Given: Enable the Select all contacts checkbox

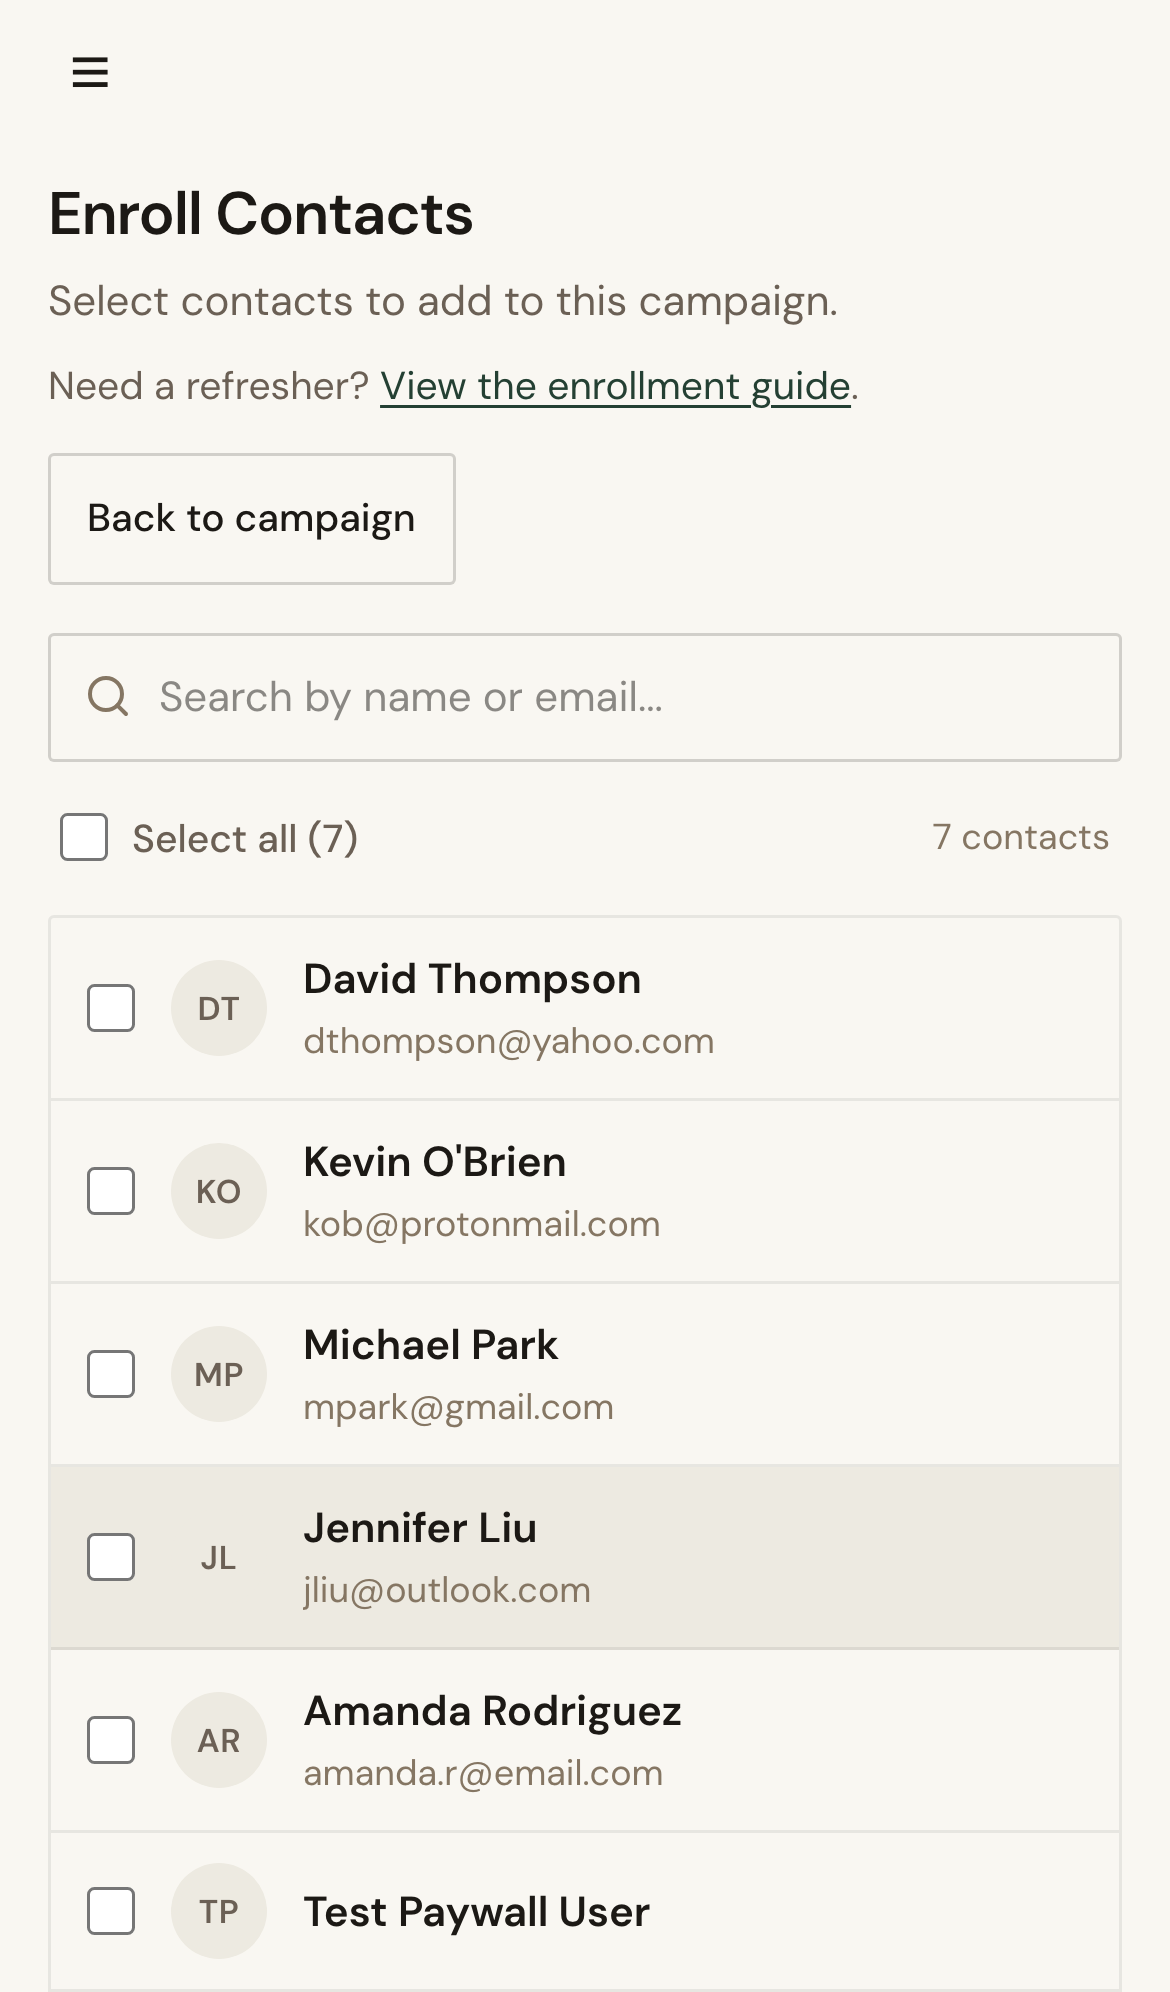Looking at the screenshot, I should coord(83,838).
